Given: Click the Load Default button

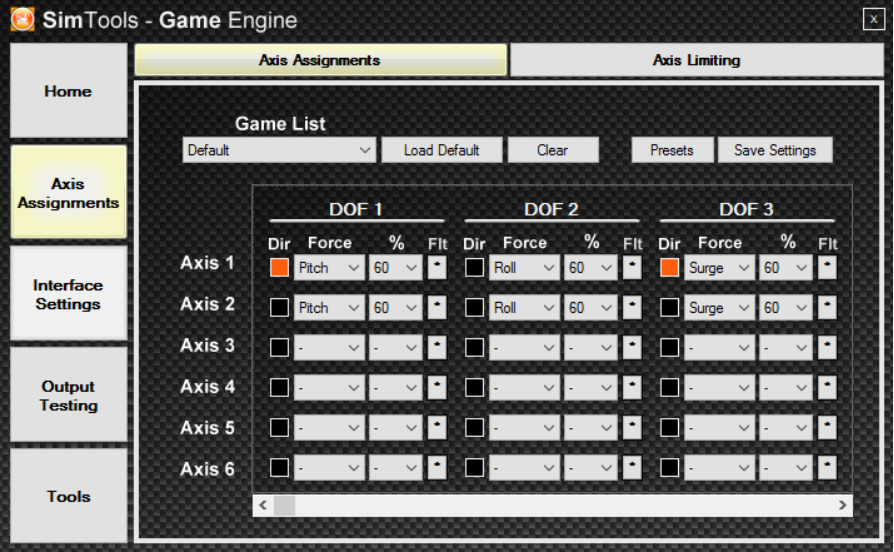Looking at the screenshot, I should 441,150.
